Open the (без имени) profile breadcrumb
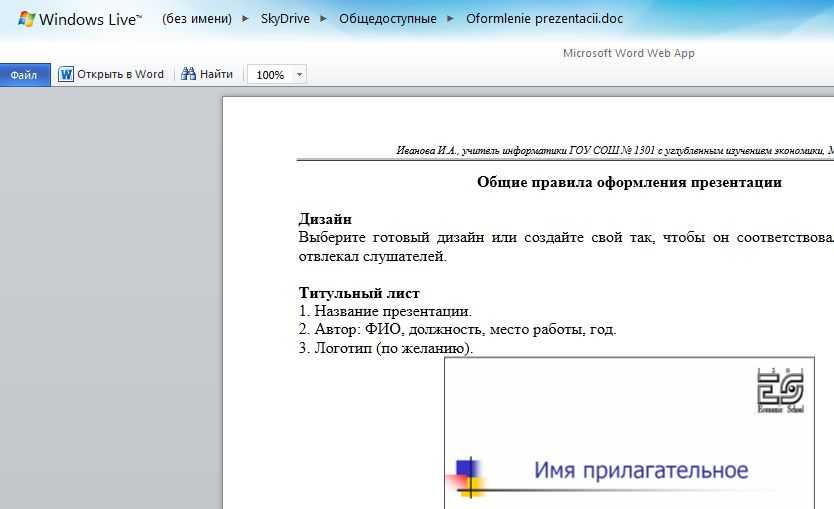This screenshot has height=509, width=834. 196,19
